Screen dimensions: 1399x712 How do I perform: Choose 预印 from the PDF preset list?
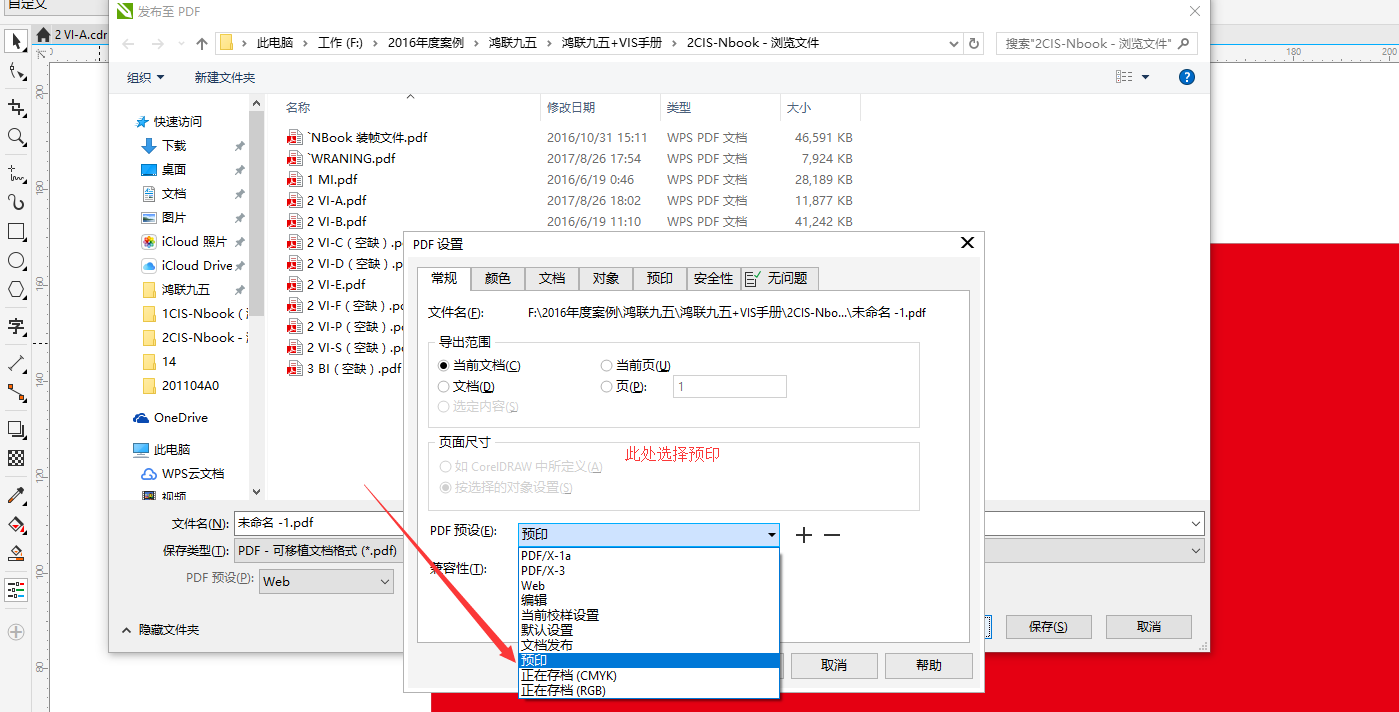[x=648, y=661]
